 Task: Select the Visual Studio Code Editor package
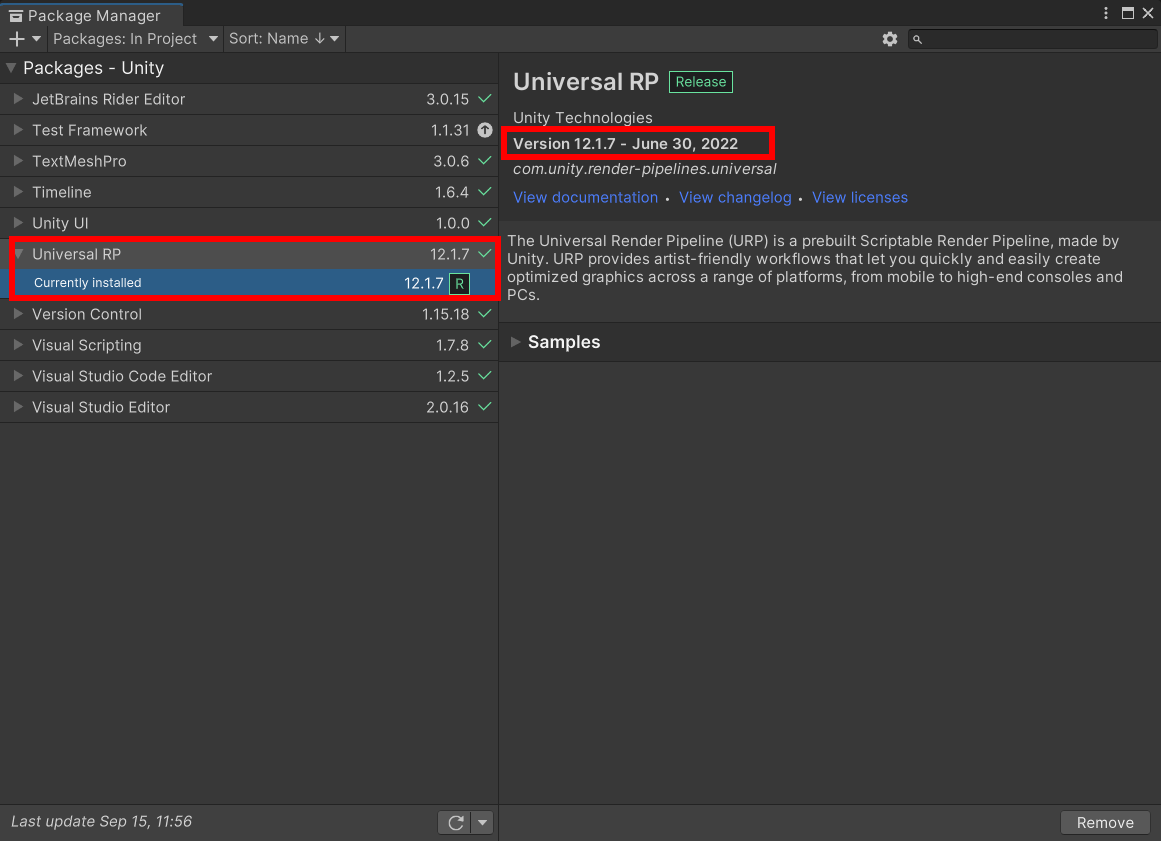pos(249,376)
